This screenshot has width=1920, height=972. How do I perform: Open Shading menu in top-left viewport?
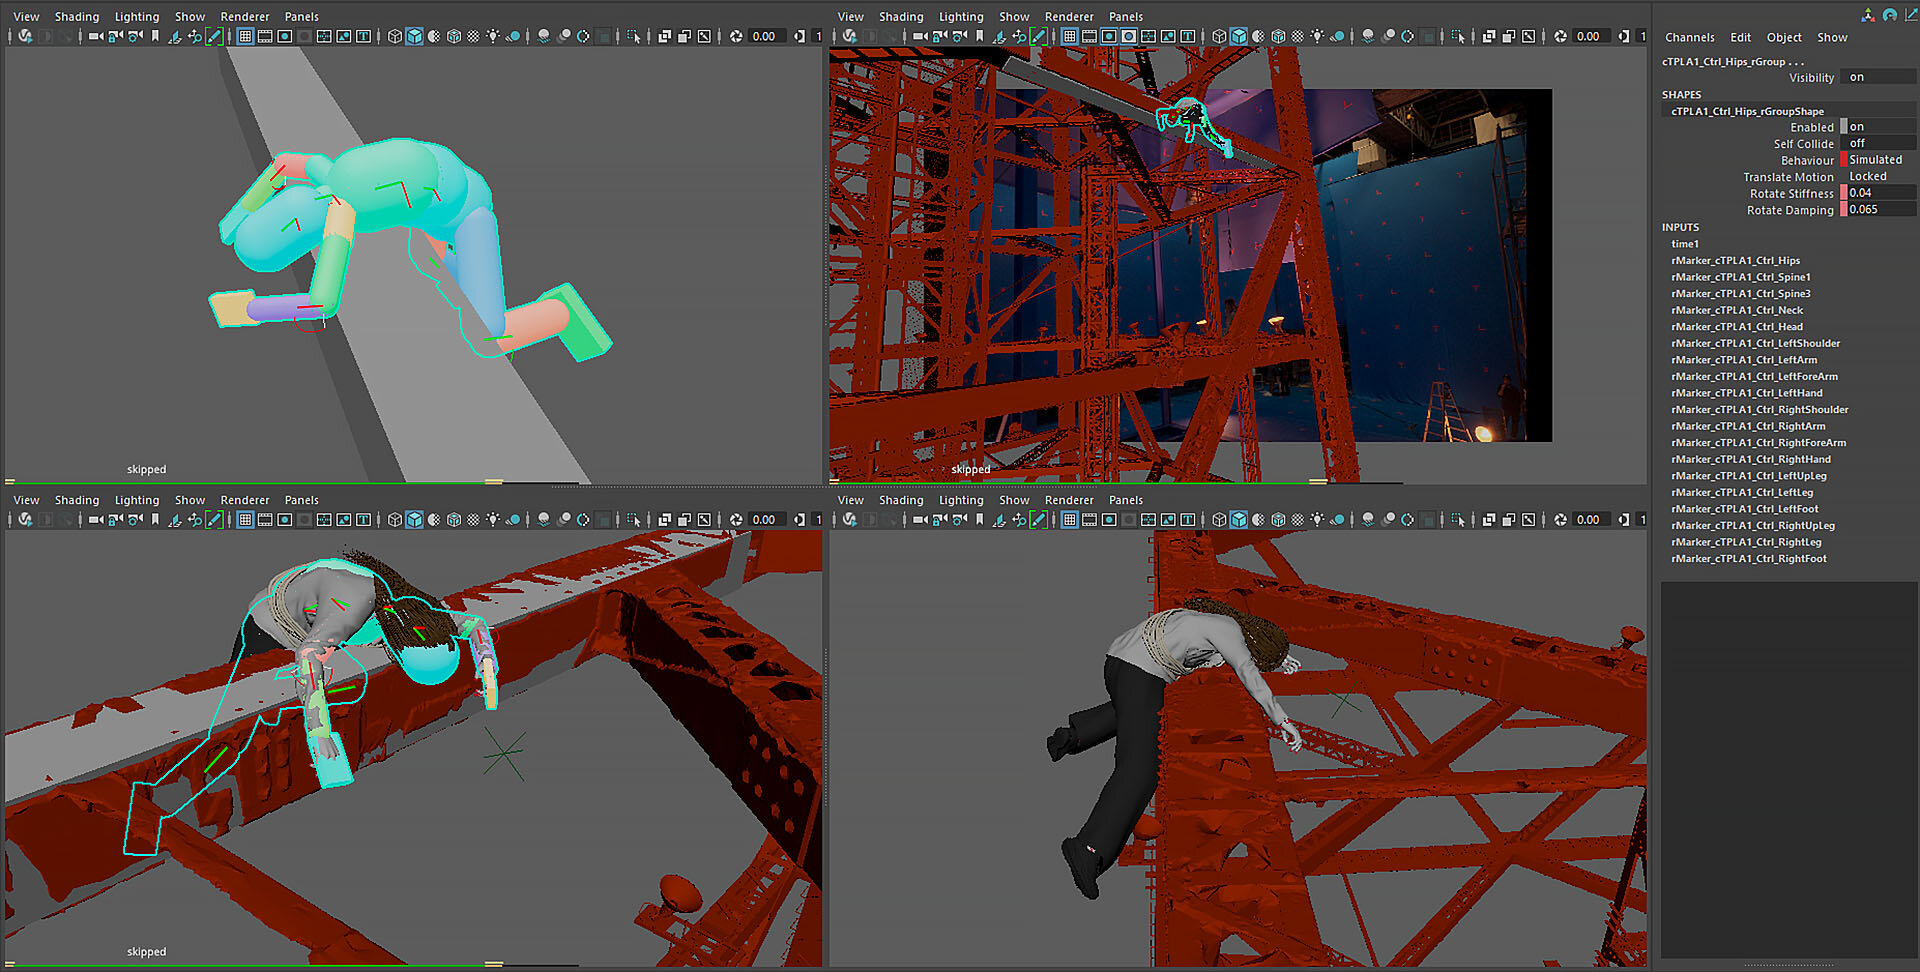[77, 16]
